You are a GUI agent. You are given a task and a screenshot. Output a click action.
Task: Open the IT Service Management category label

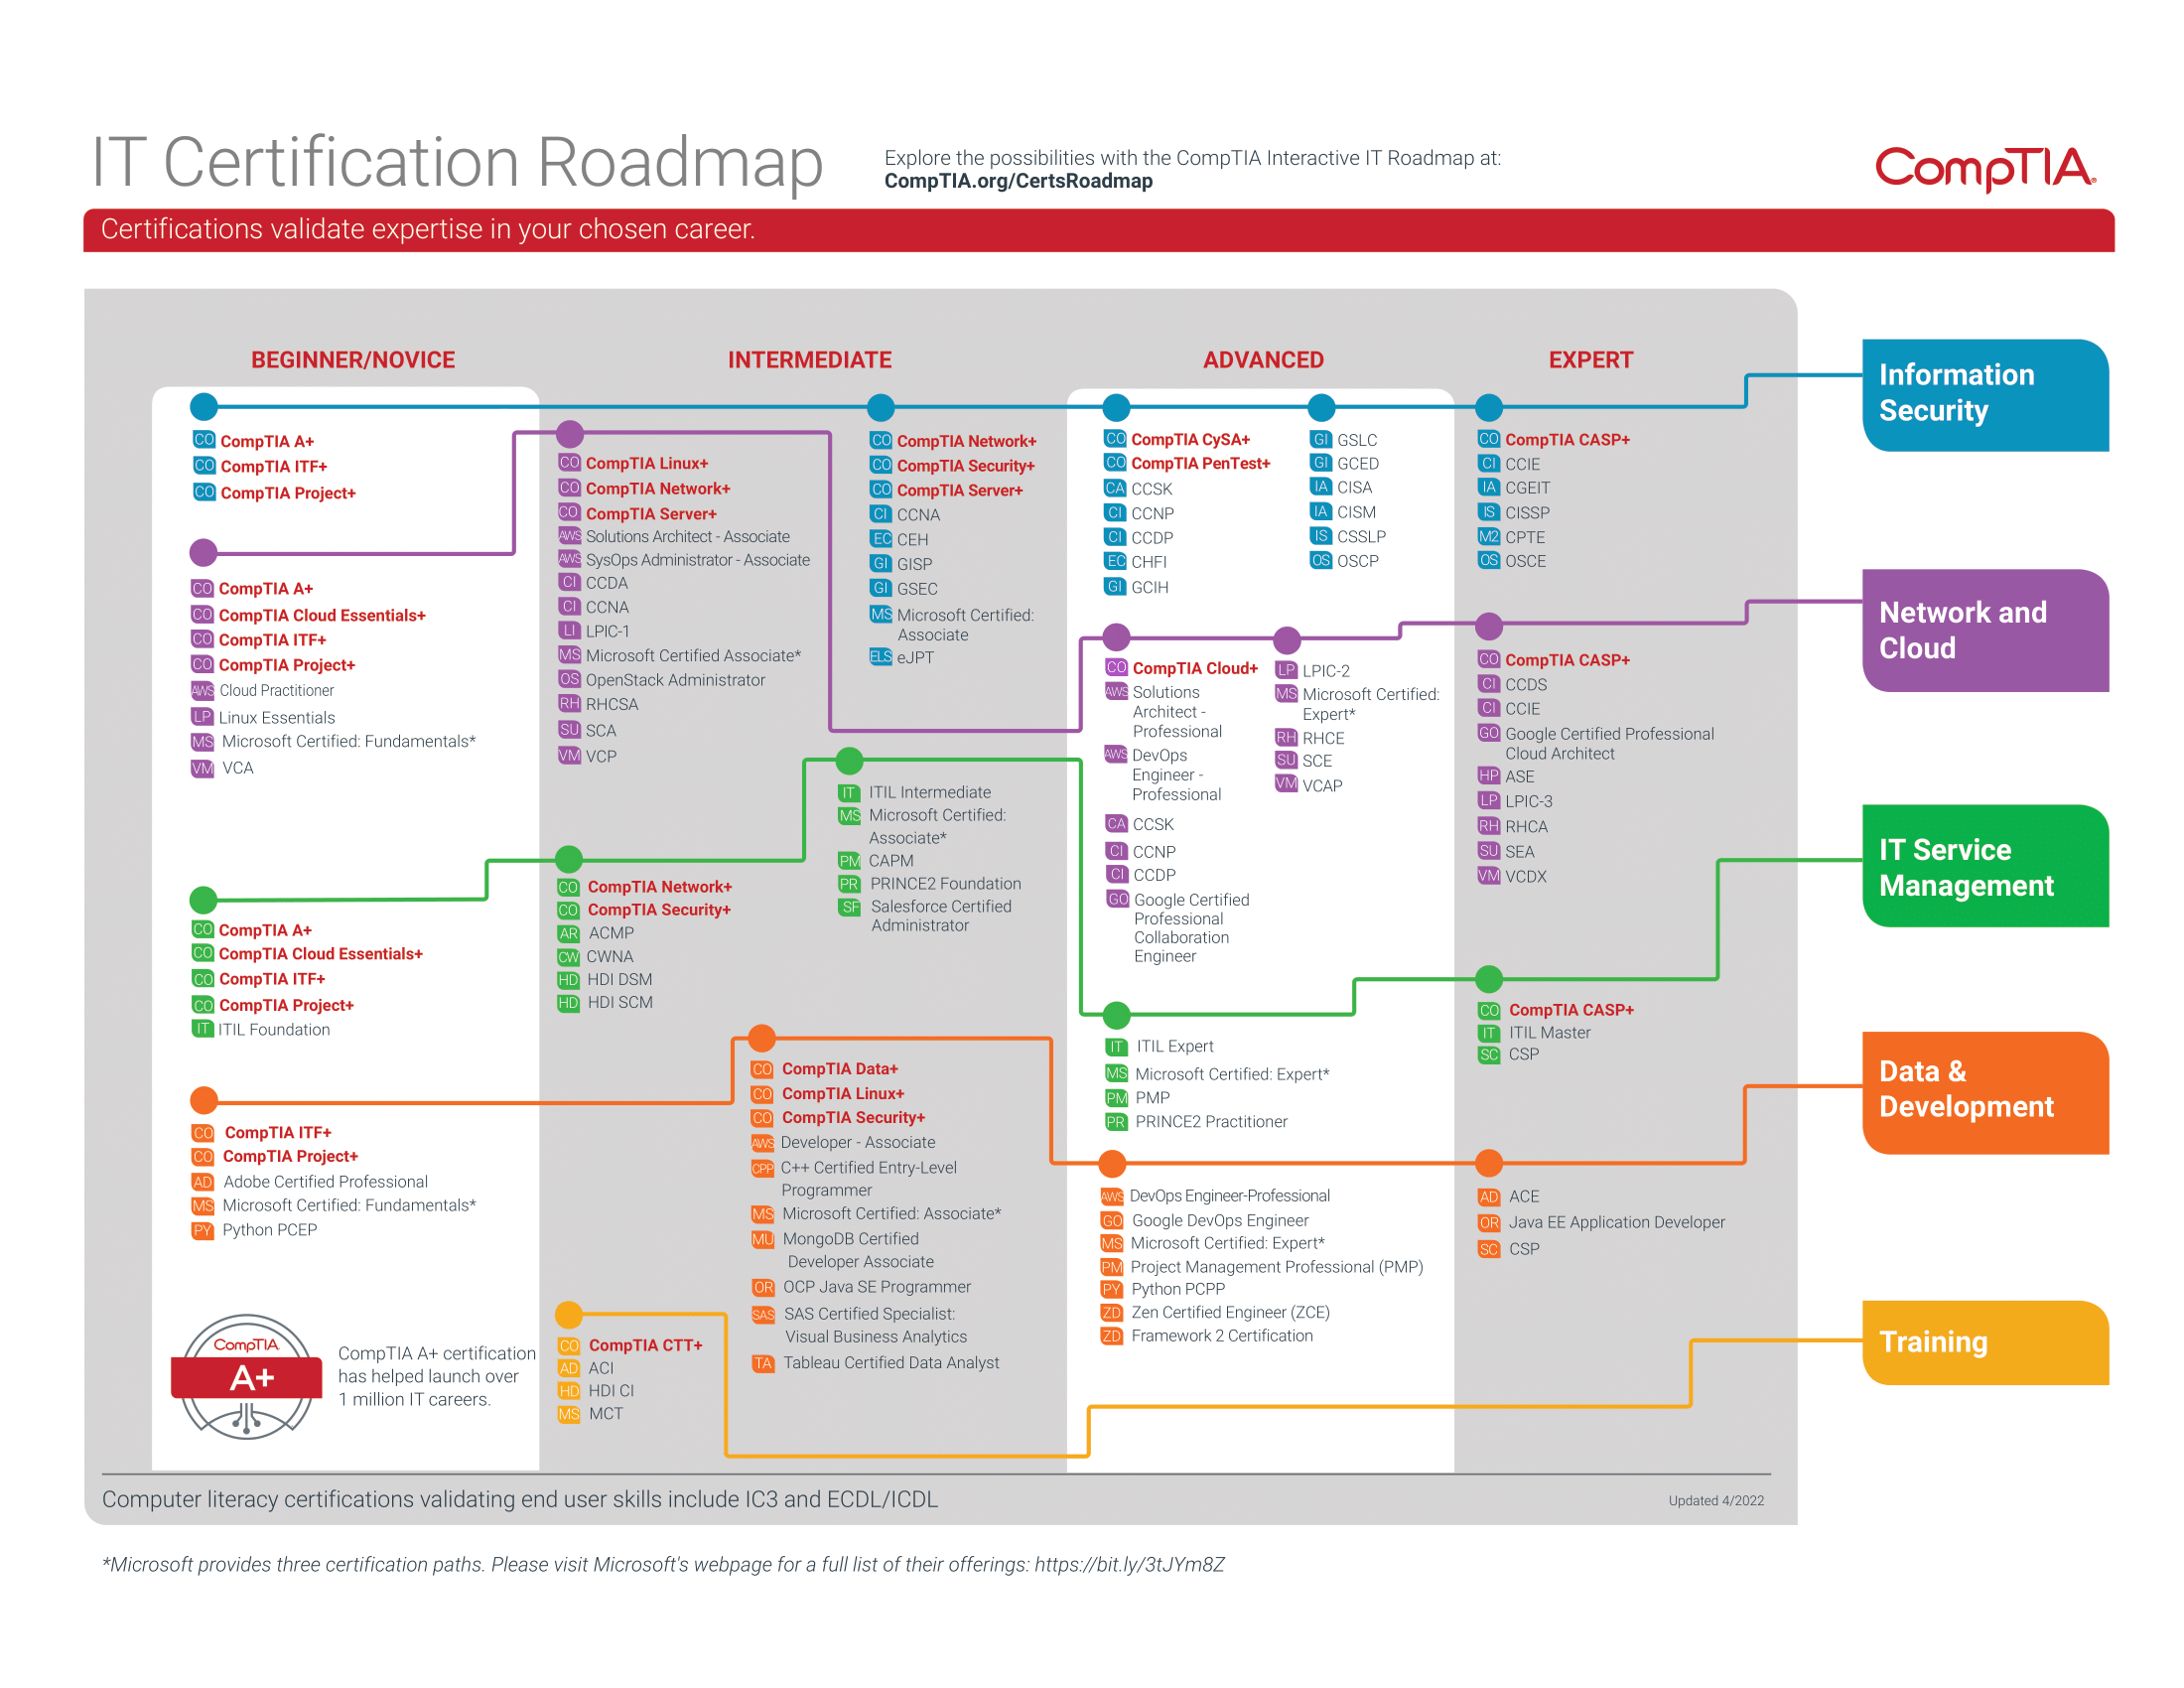[1985, 866]
